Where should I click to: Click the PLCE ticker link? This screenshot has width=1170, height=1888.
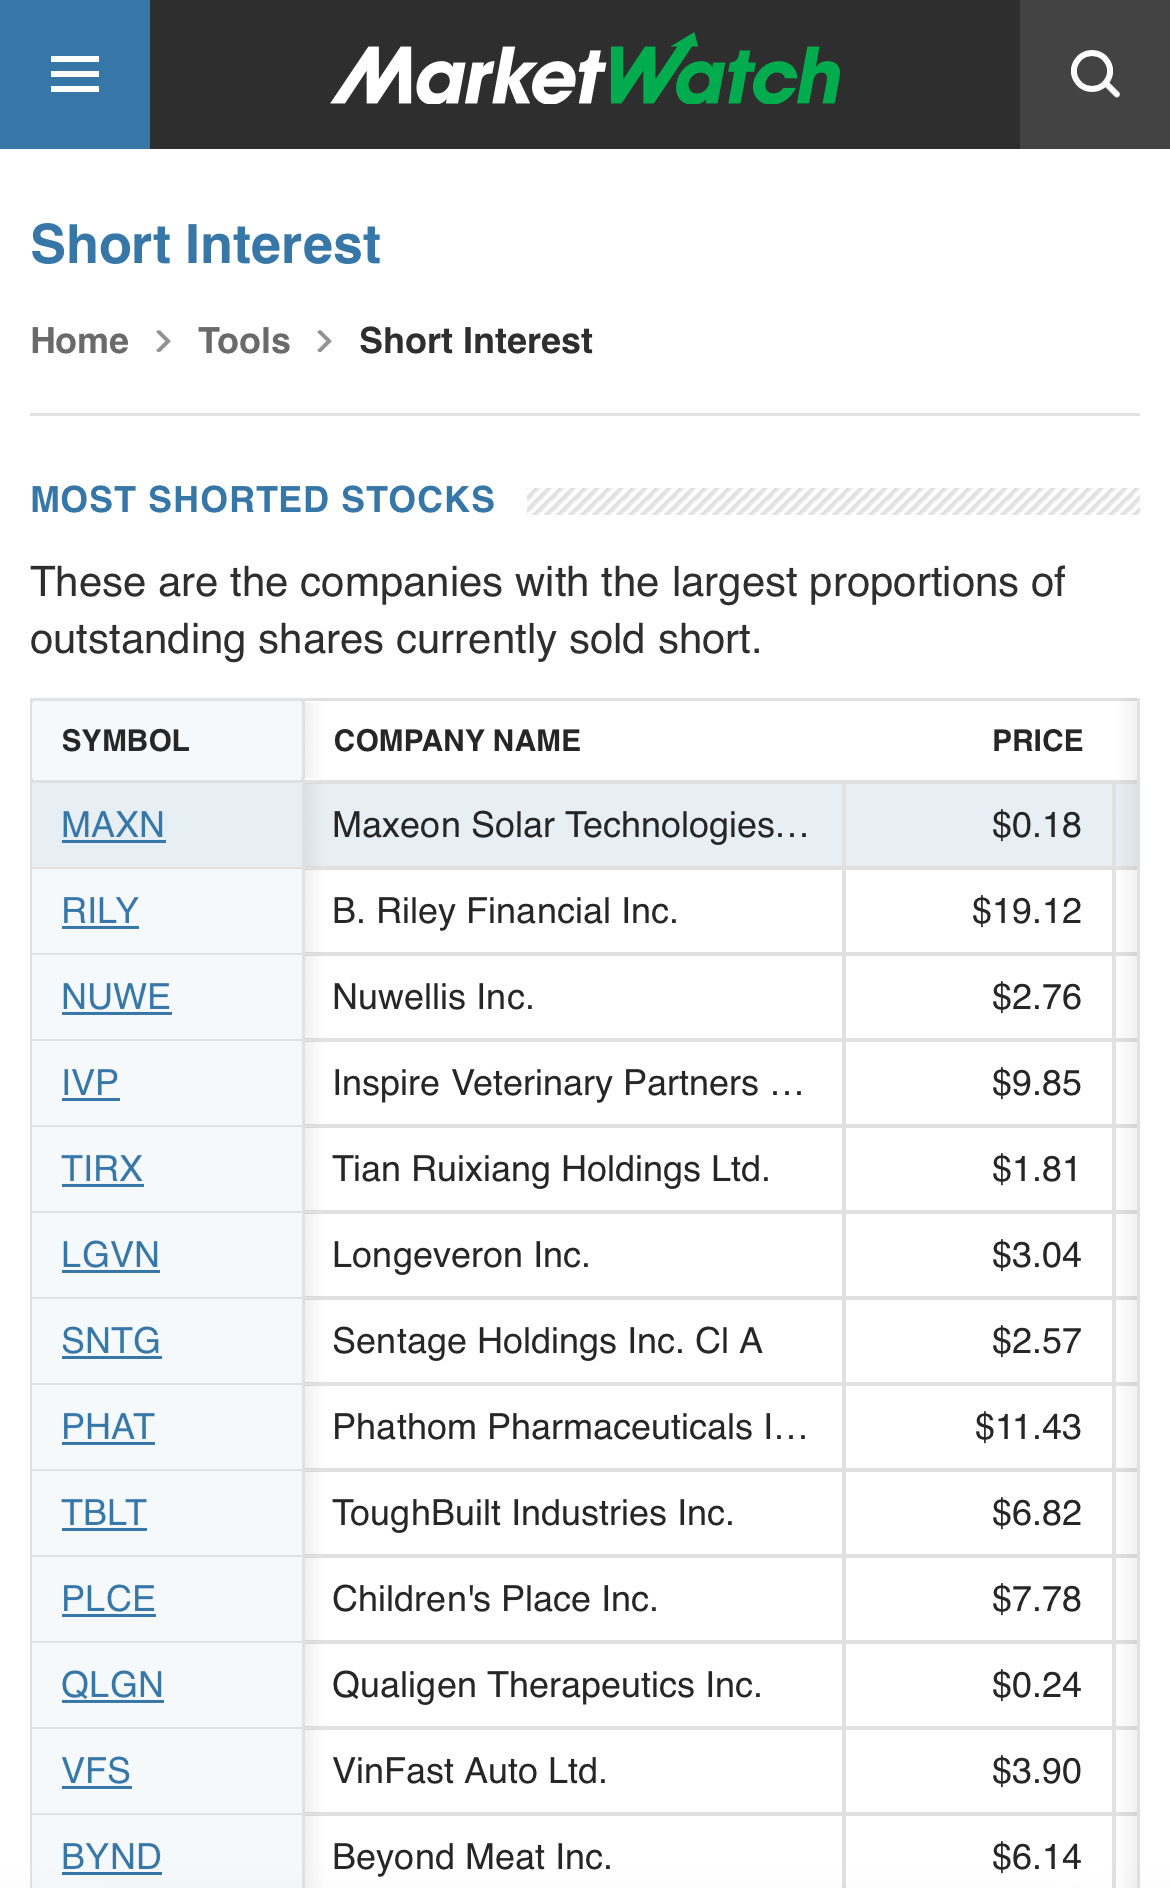click(108, 1599)
